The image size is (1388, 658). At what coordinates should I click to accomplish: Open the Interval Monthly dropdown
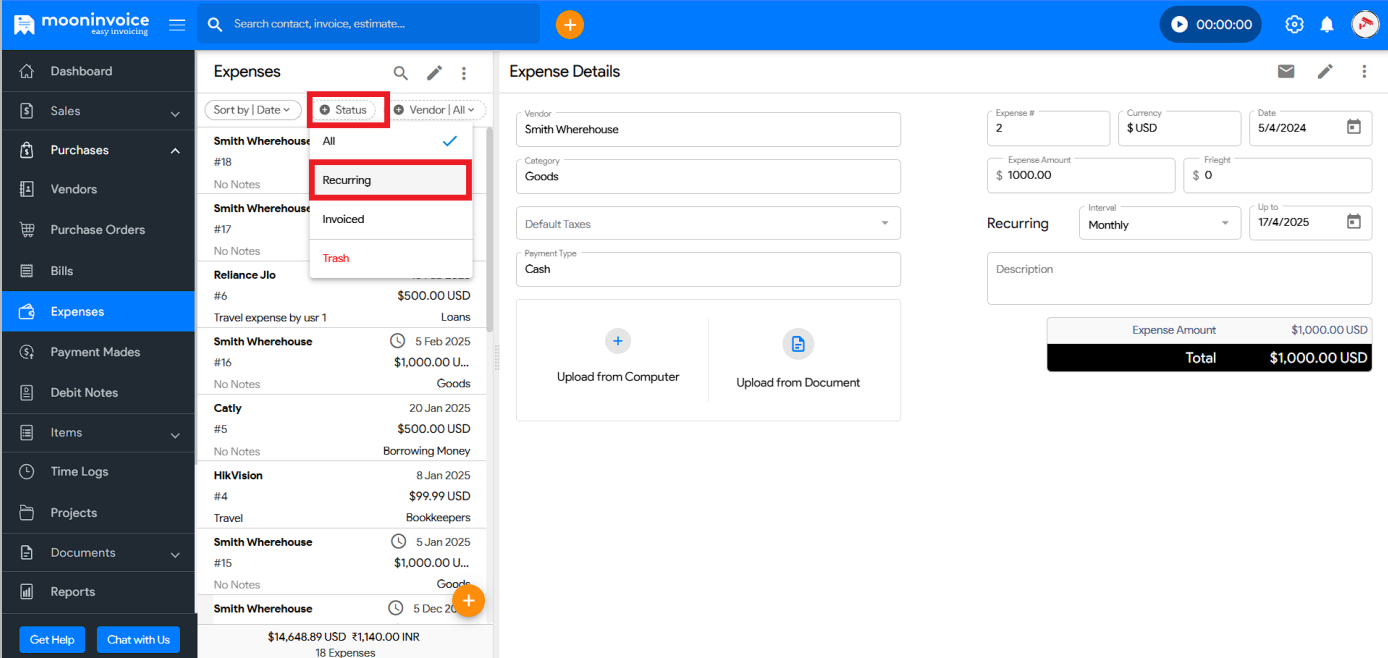click(x=1160, y=223)
